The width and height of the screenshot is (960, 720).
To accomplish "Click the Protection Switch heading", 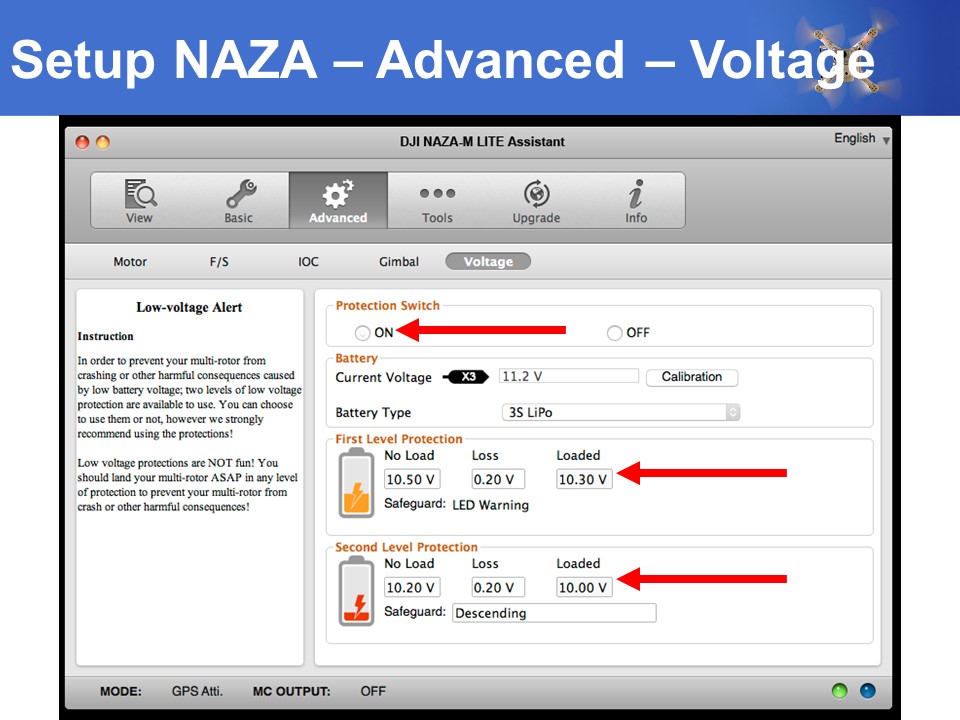I will pos(388,306).
